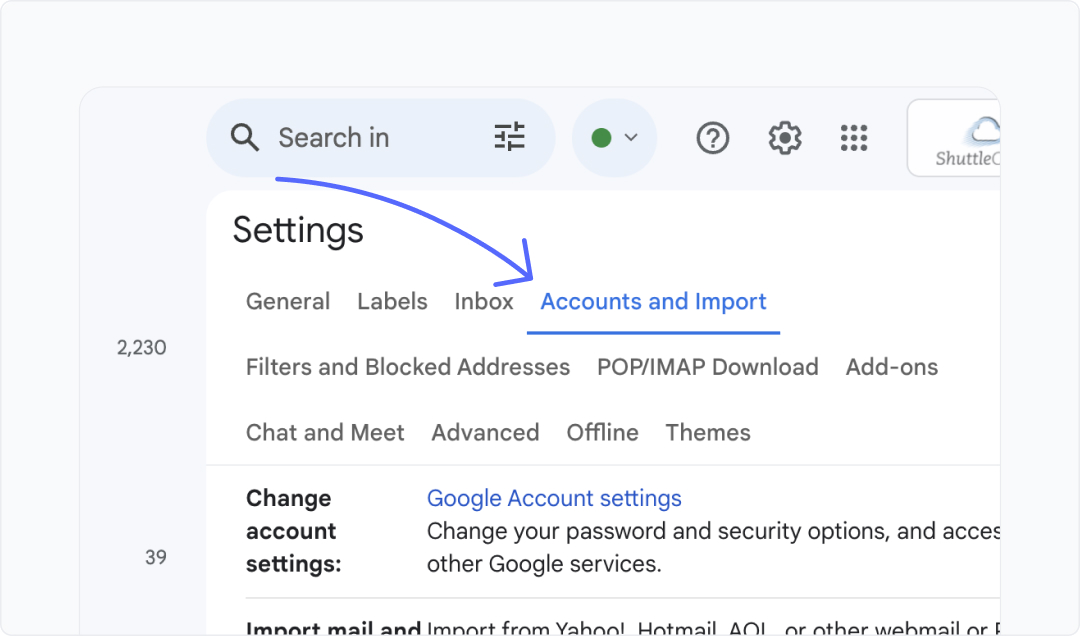This screenshot has width=1080, height=636.
Task: Switch to the Advanced tab
Action: [x=485, y=432]
